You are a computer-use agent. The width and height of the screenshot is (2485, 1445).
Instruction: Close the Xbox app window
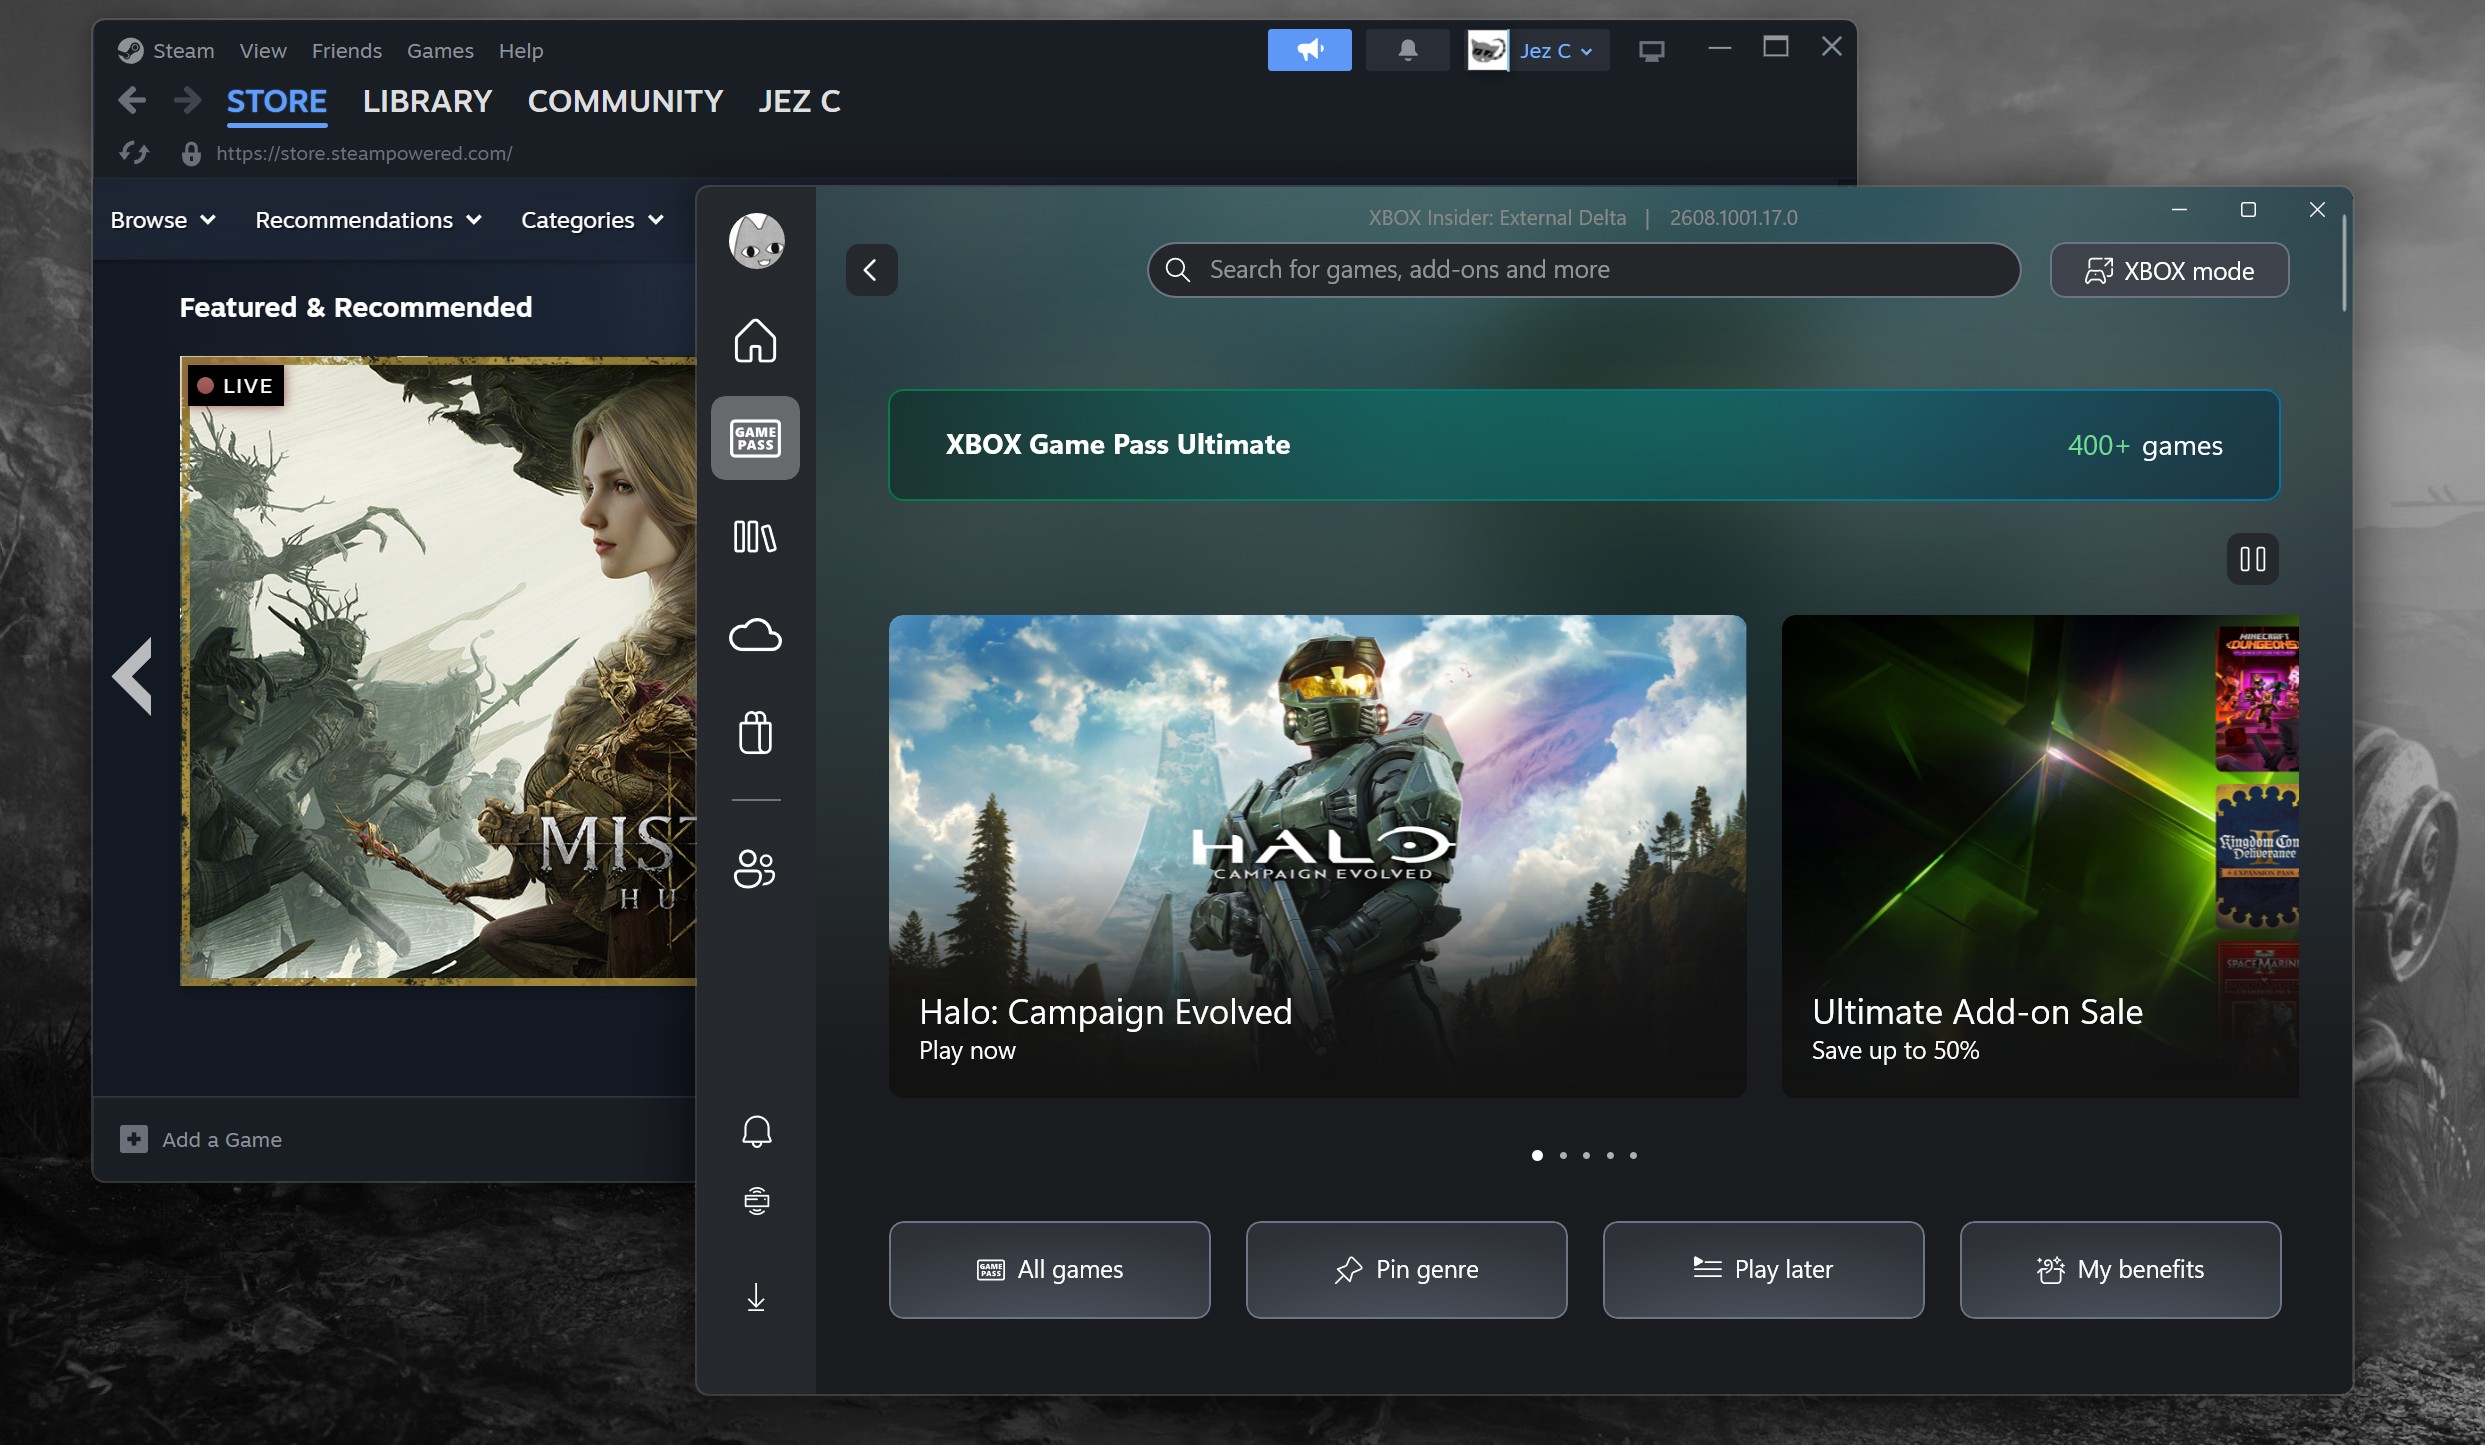tap(2317, 210)
